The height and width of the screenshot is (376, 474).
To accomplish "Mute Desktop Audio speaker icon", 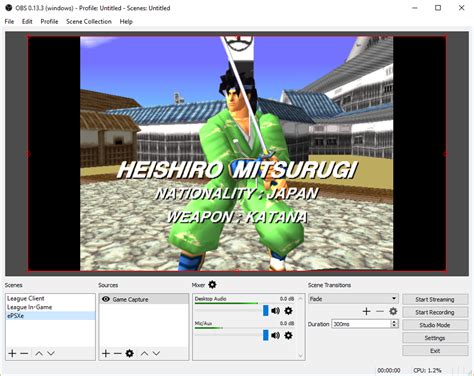I will coord(275,311).
